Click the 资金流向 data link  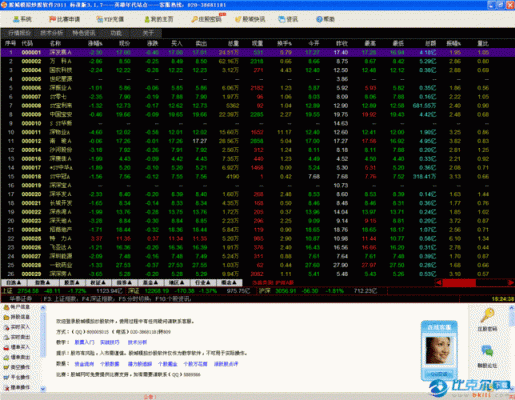pos(84,364)
